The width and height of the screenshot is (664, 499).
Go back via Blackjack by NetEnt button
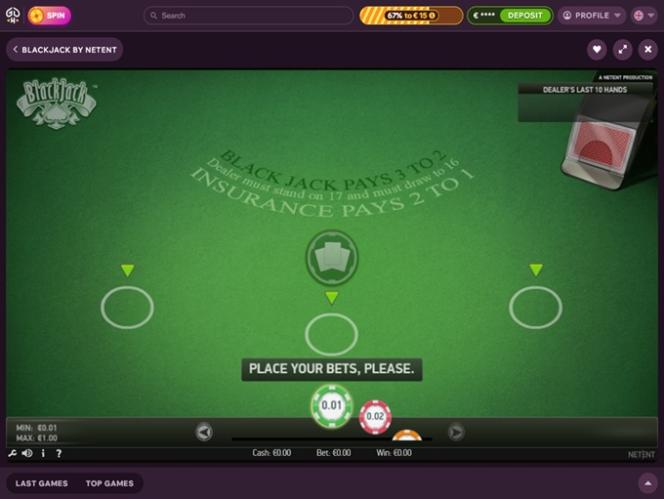click(x=65, y=50)
